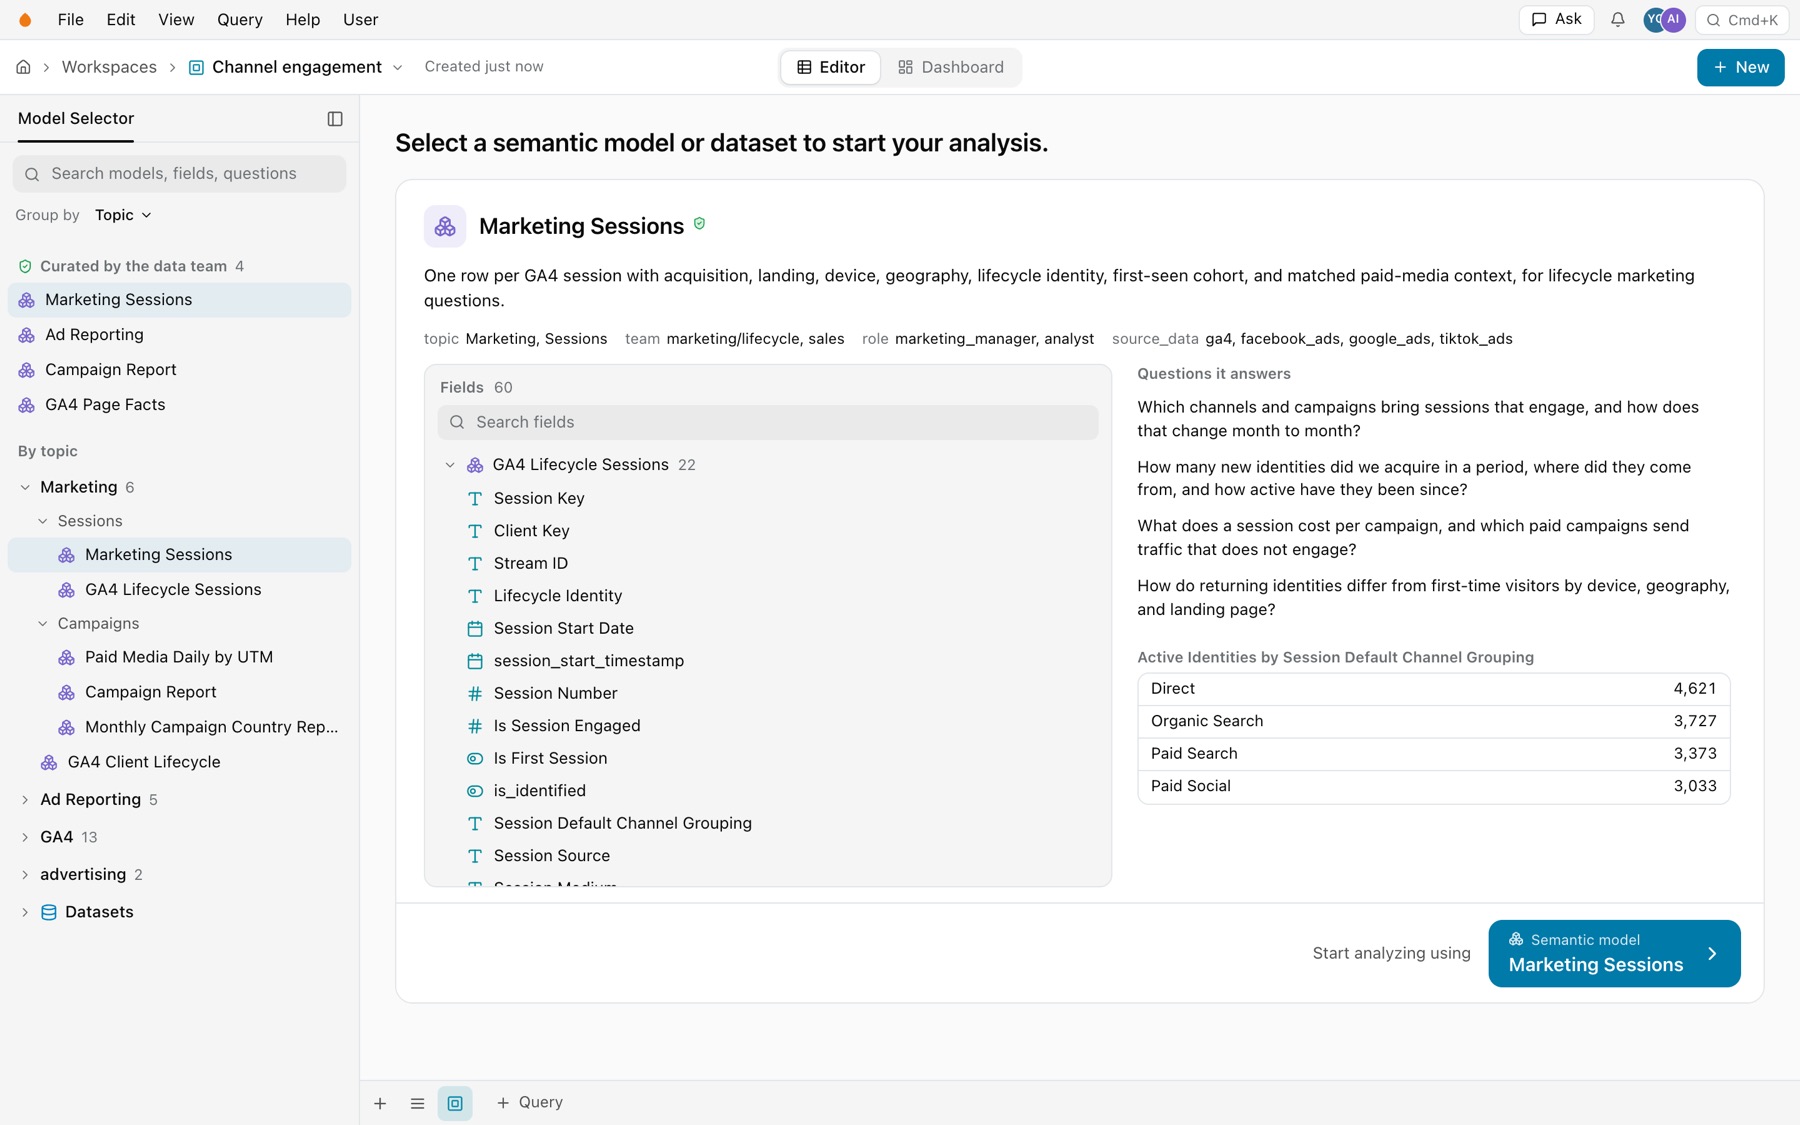Open the Group by Topic dropdown

pos(123,215)
